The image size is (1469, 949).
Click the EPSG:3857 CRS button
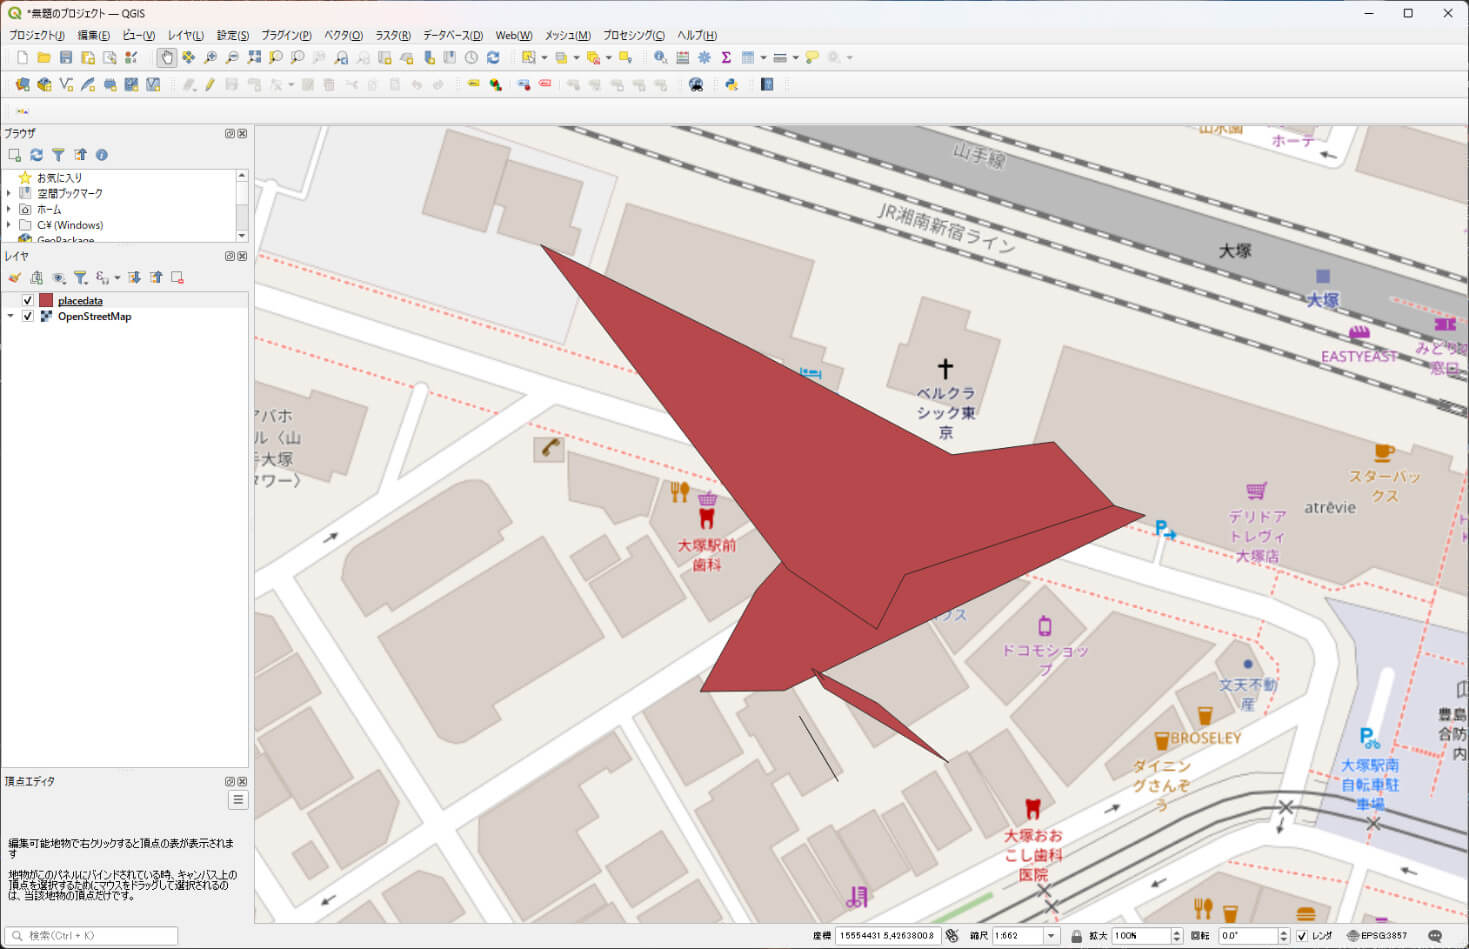tap(1377, 936)
